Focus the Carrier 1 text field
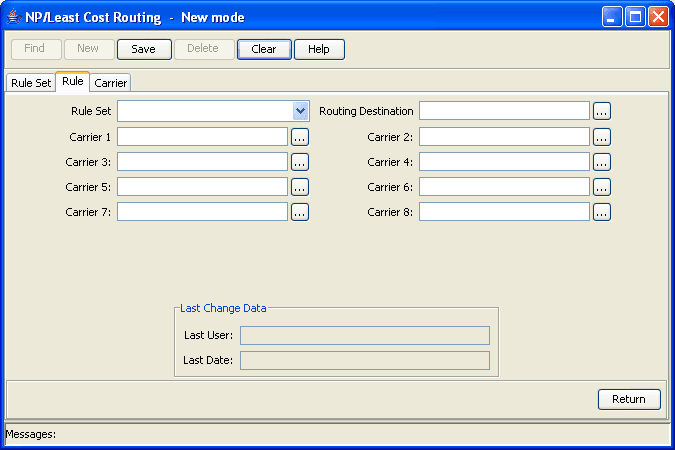675x450 pixels. [202, 137]
